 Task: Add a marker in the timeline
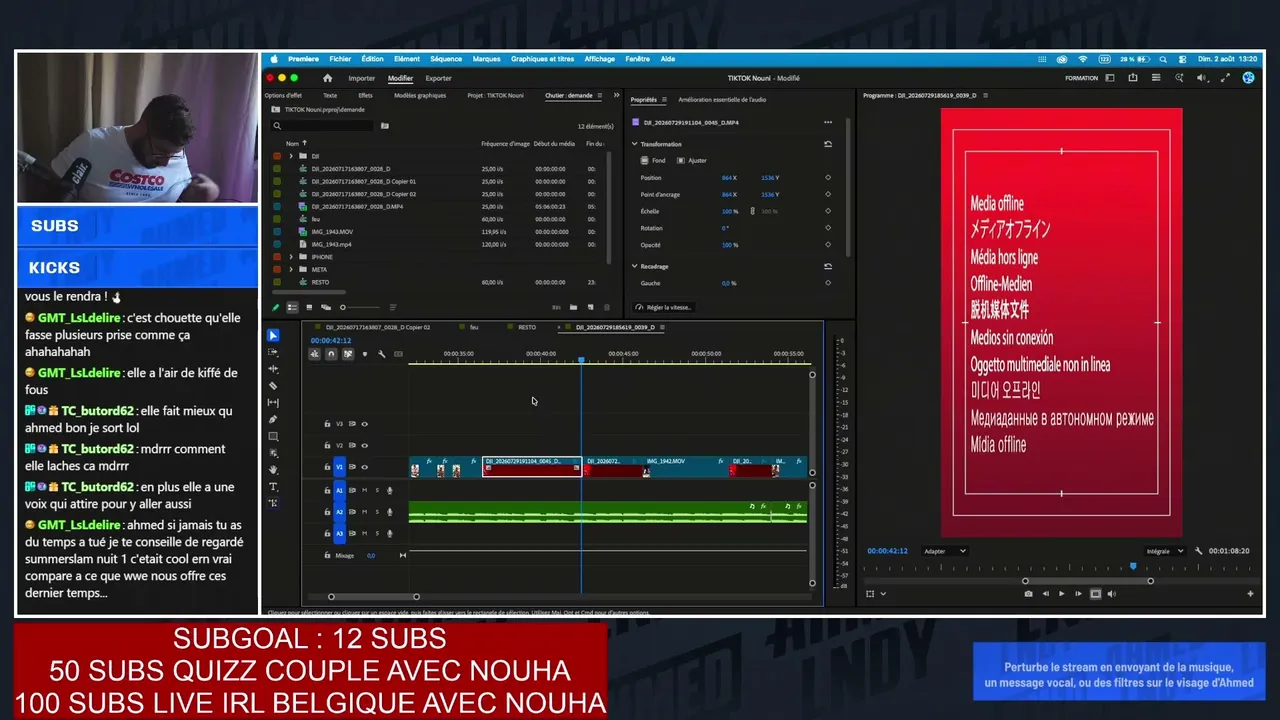coord(365,354)
